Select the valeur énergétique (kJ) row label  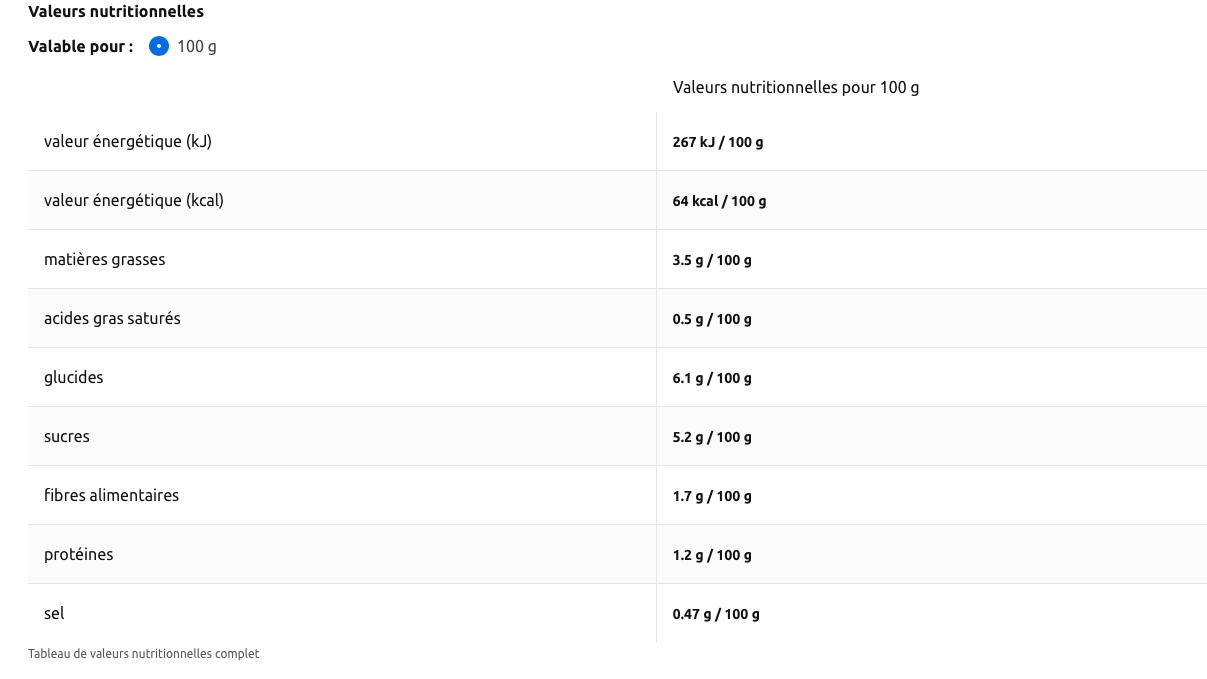pyautogui.click(x=128, y=142)
